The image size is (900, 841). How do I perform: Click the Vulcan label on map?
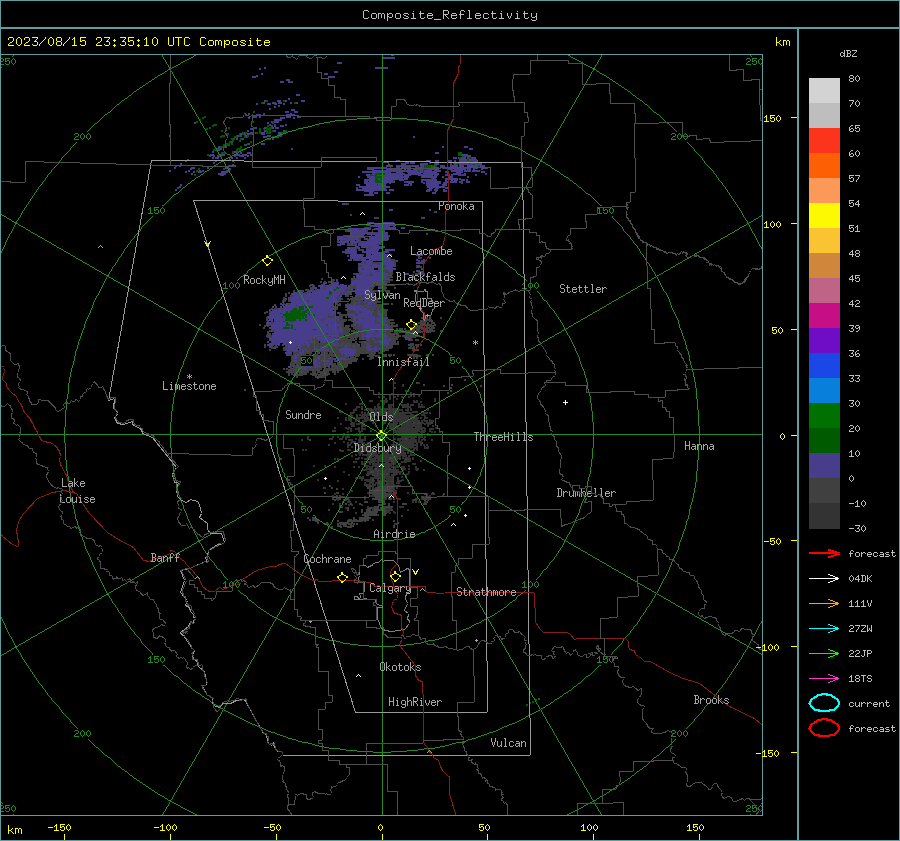click(508, 743)
